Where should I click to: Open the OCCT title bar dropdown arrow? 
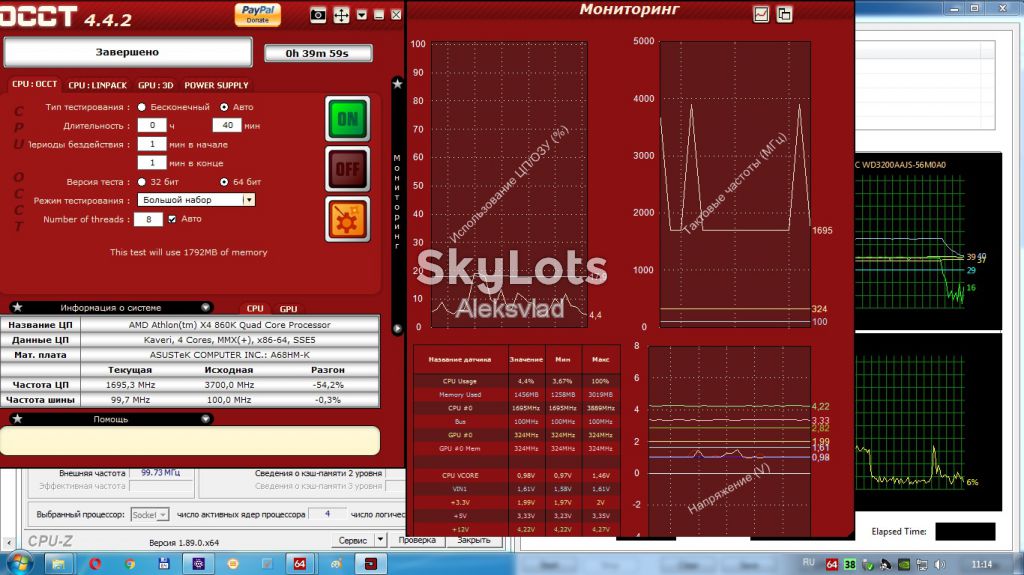(x=362, y=15)
